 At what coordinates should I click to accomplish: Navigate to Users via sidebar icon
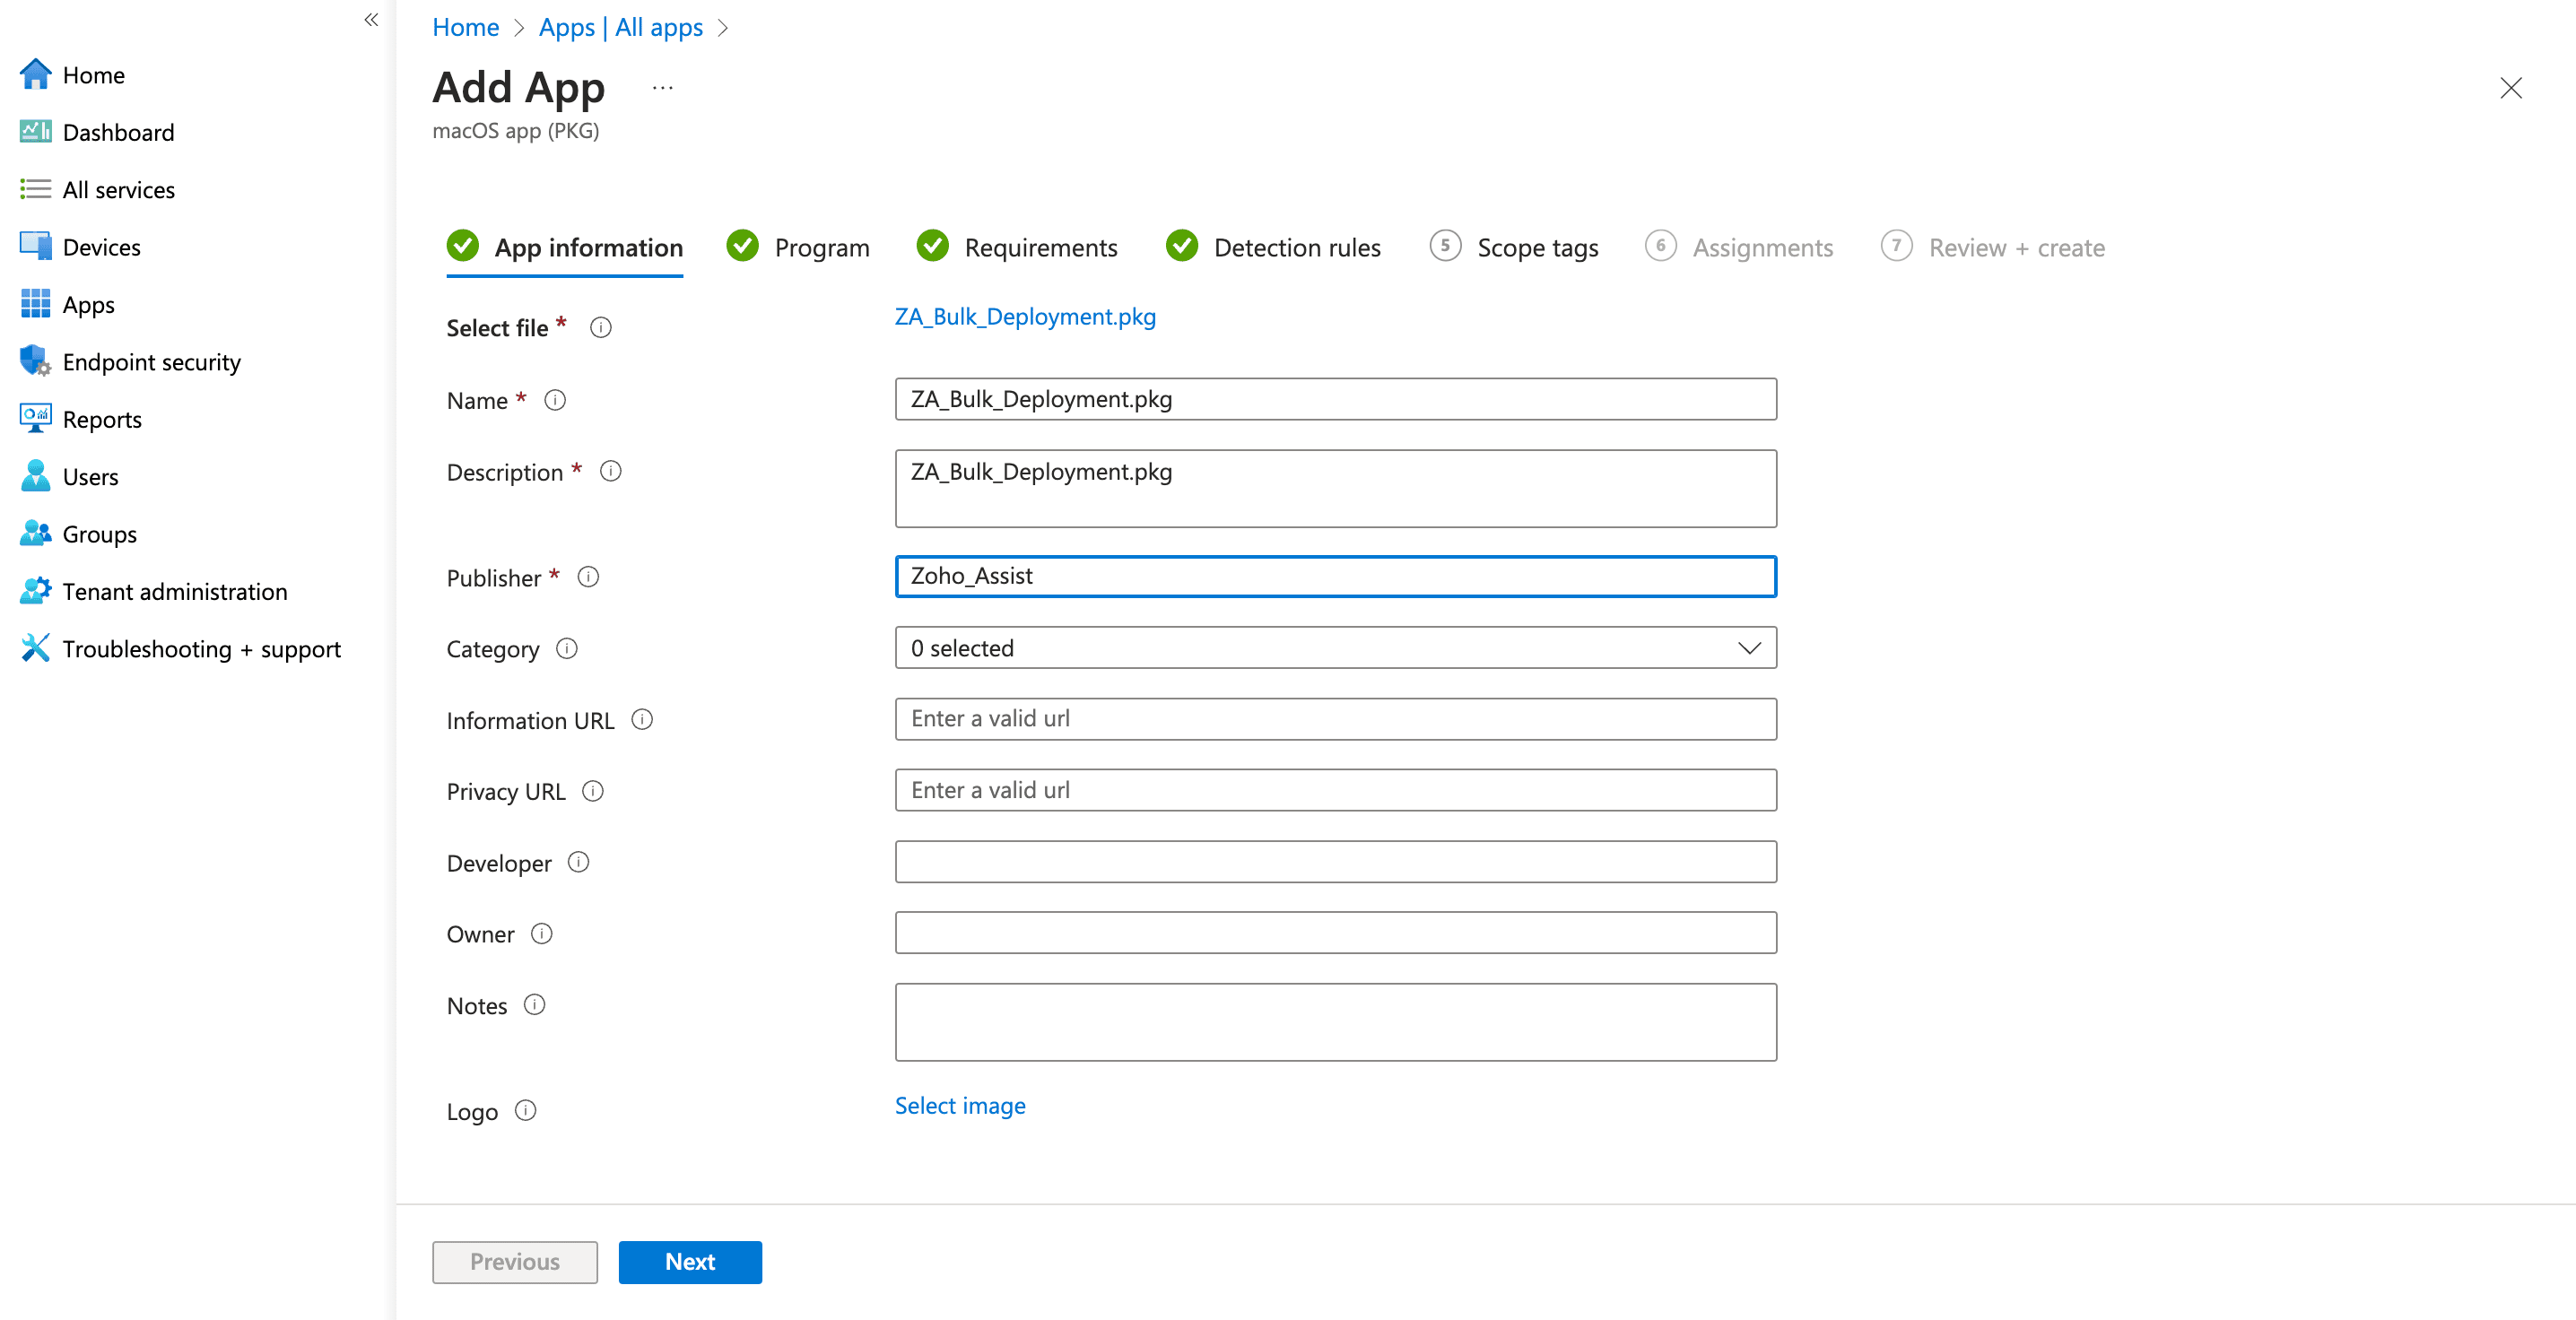point(91,476)
